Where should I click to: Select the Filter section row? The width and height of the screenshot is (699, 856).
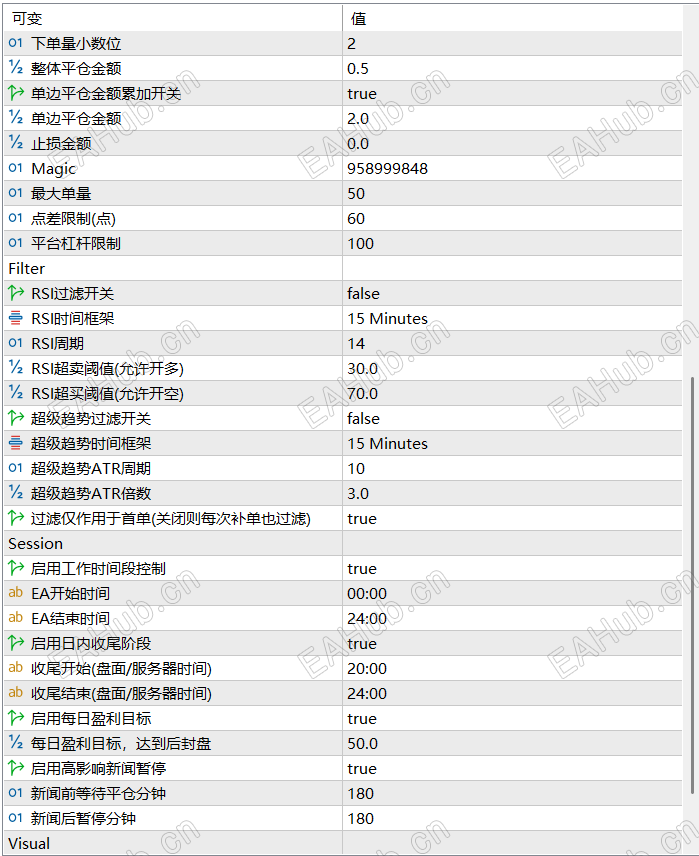pyautogui.click(x=343, y=268)
